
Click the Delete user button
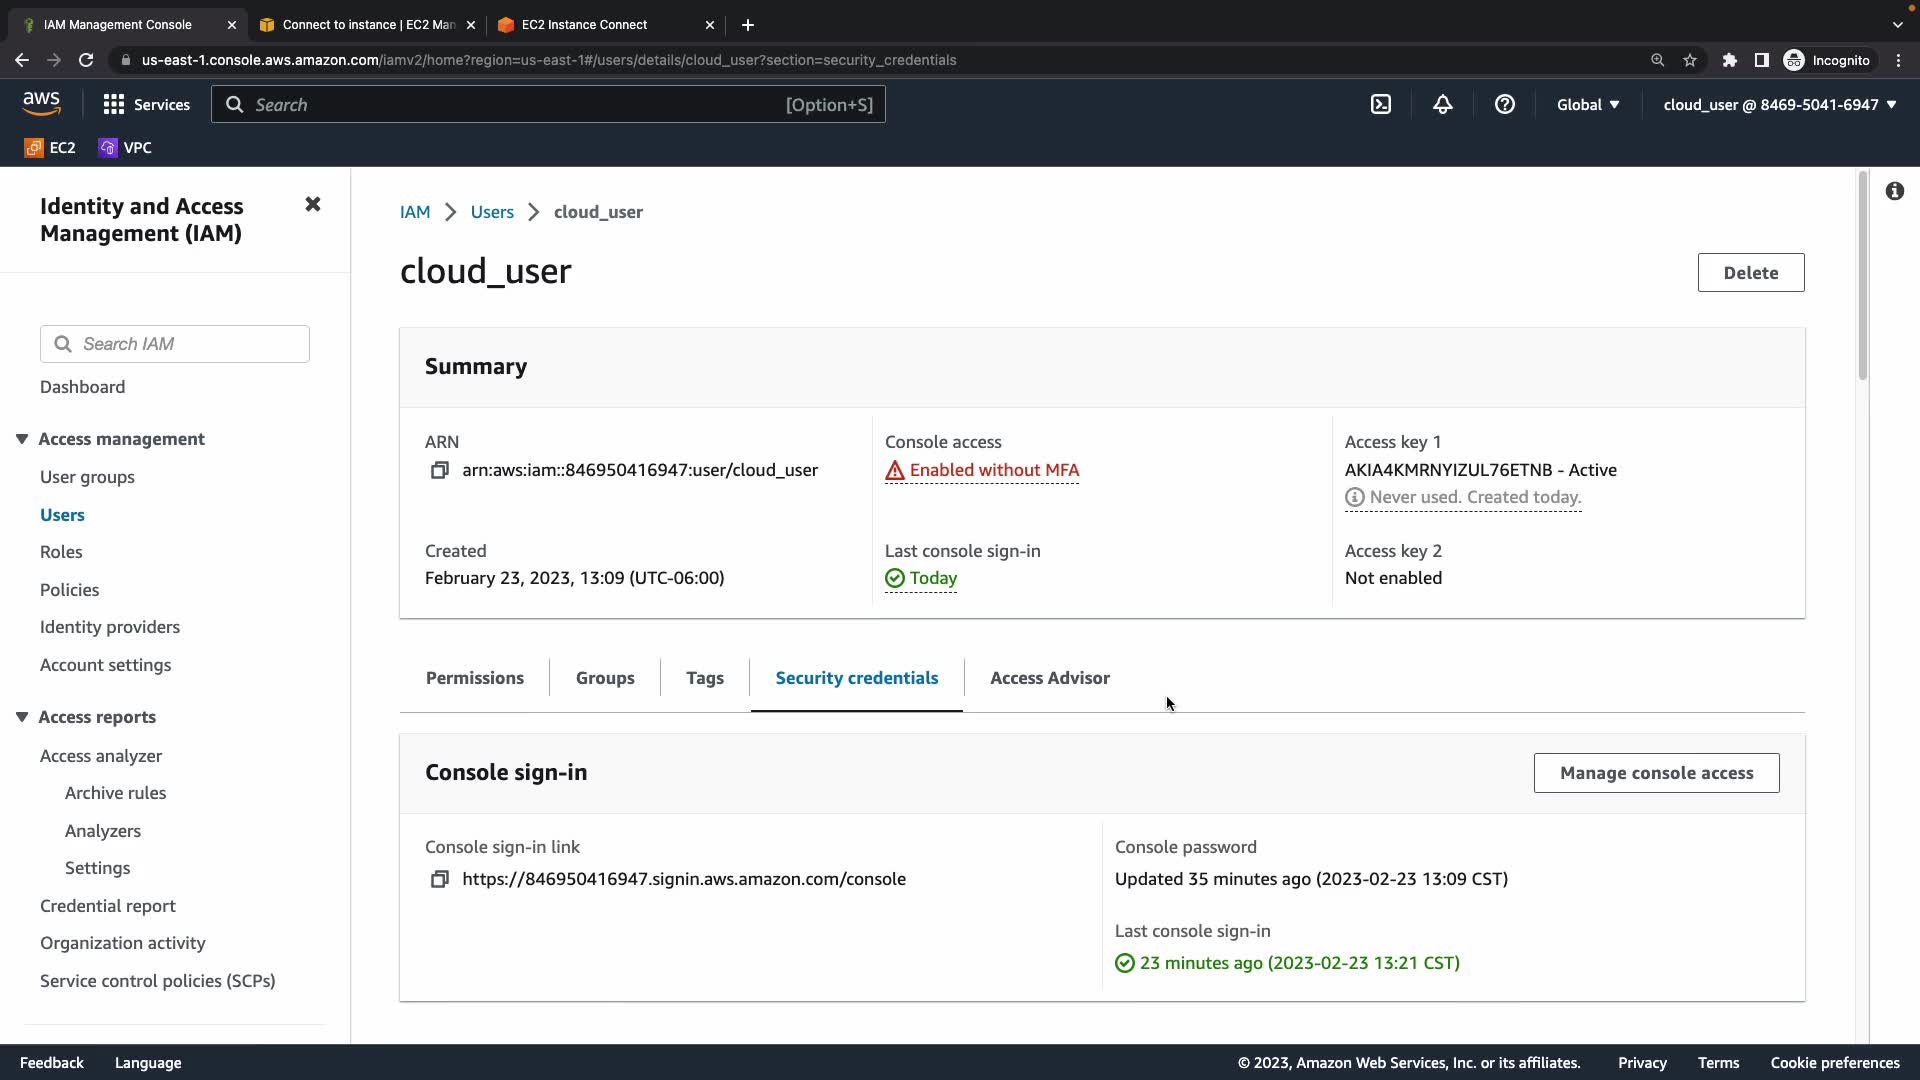[1750, 273]
